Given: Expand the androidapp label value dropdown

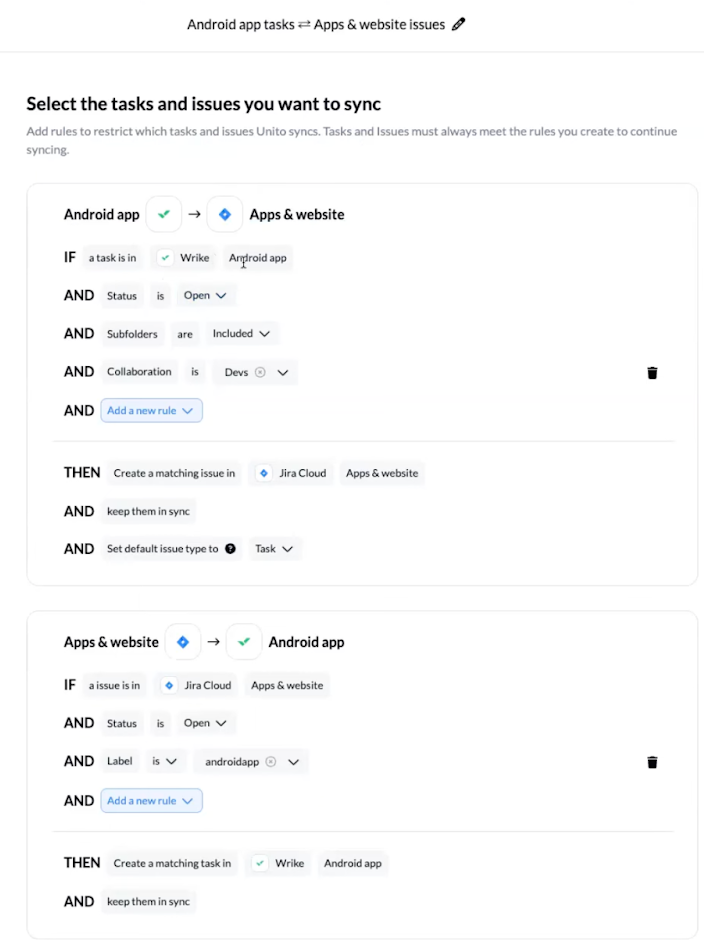Looking at the screenshot, I should [293, 762].
